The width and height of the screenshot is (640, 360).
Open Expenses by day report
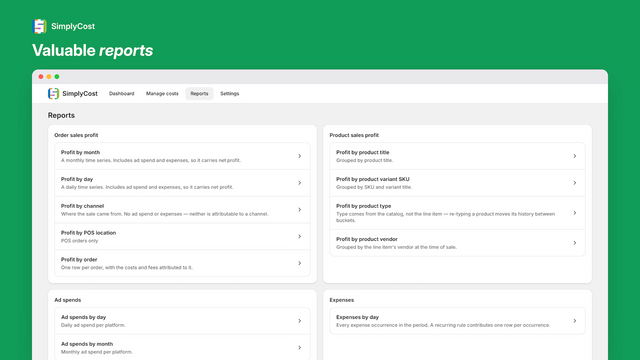click(458, 321)
